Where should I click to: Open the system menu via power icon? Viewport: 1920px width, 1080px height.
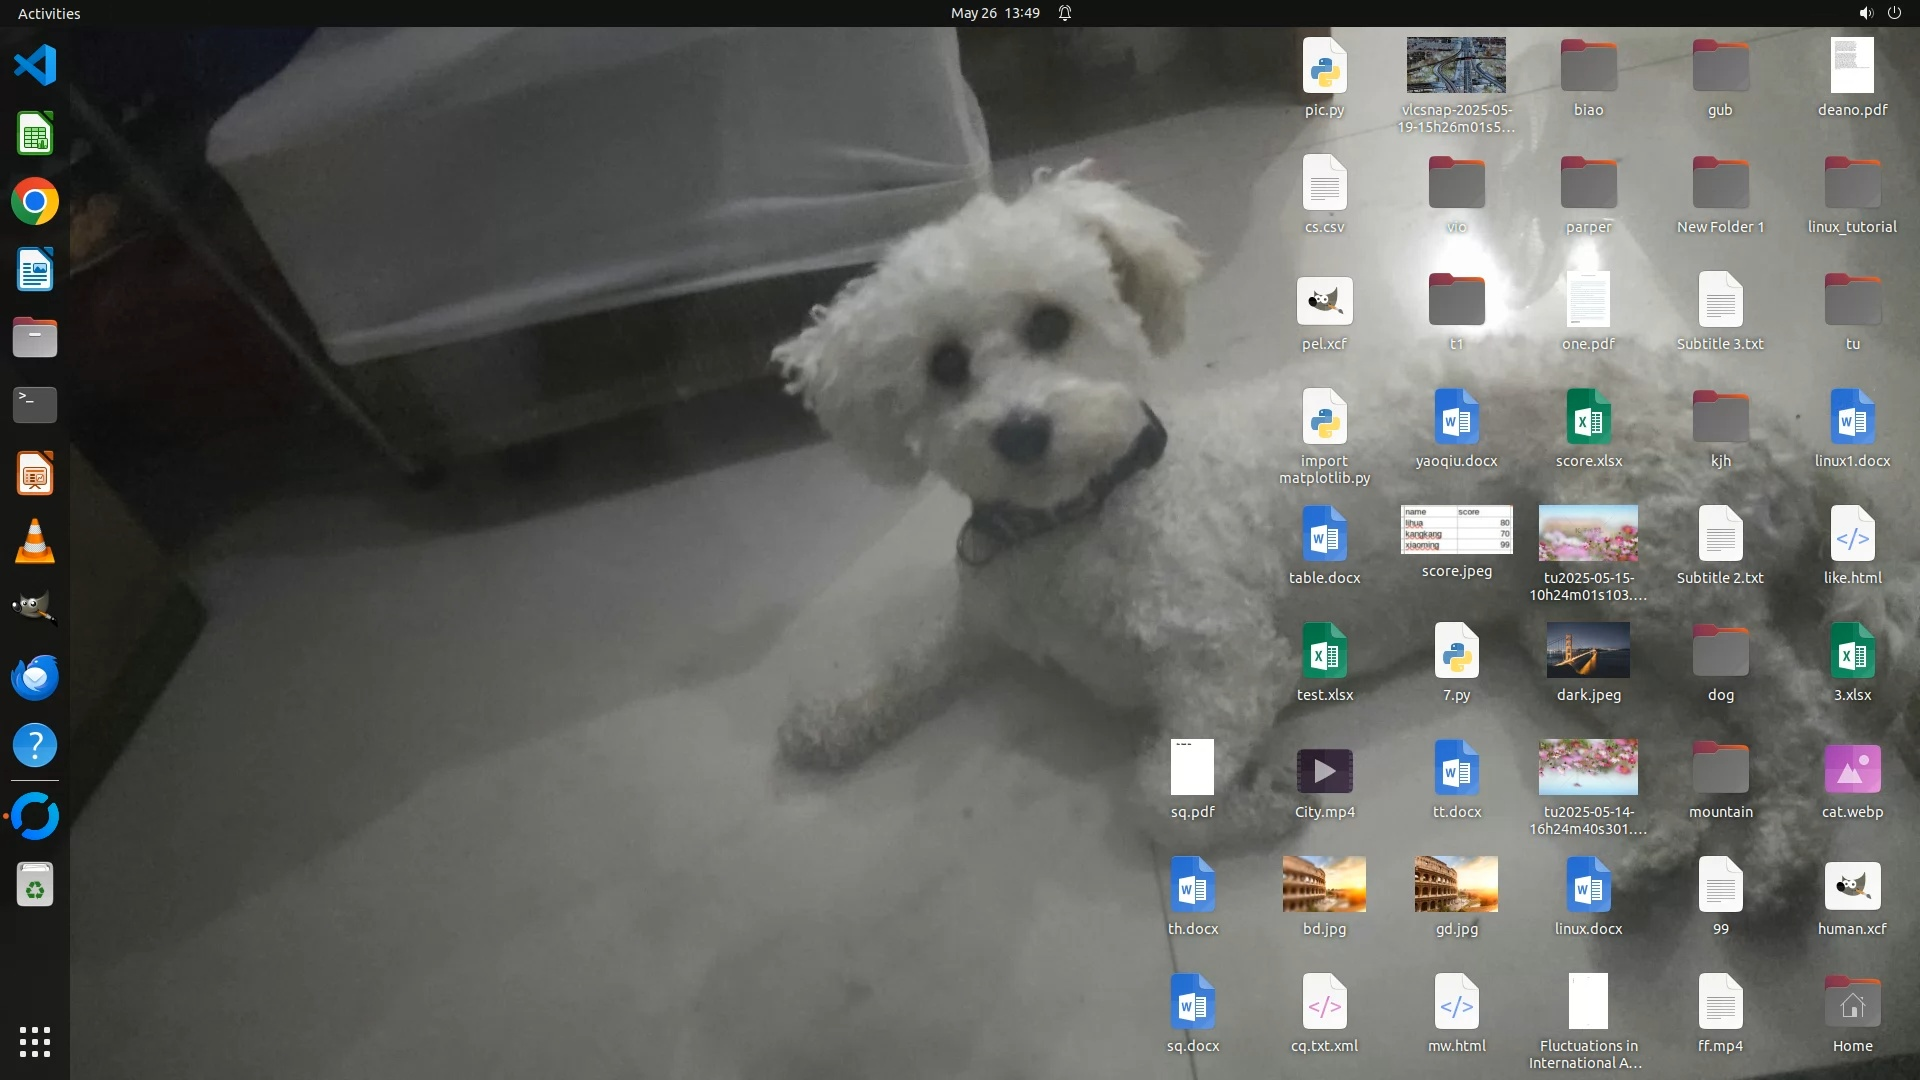(1894, 13)
